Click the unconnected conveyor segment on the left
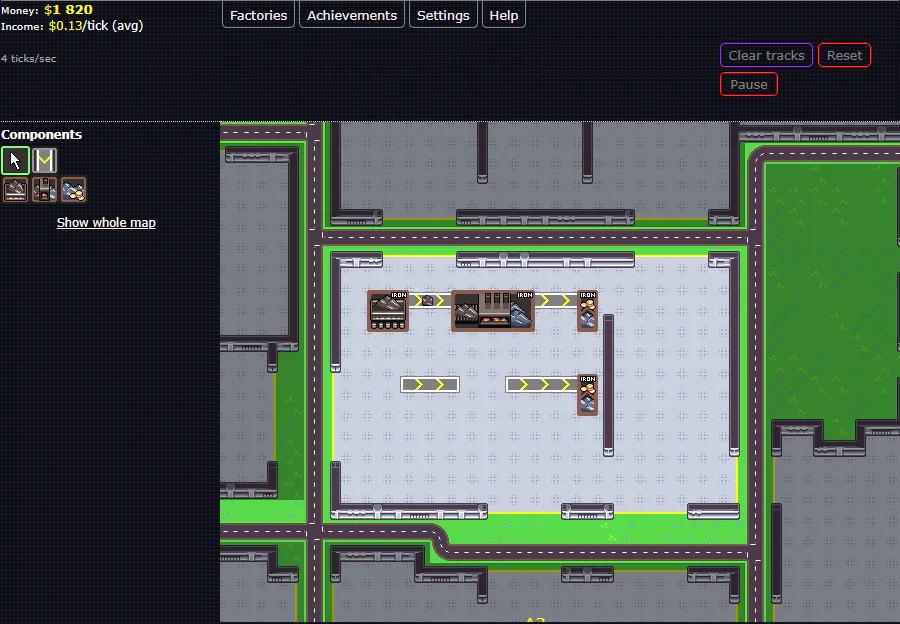 tap(430, 384)
